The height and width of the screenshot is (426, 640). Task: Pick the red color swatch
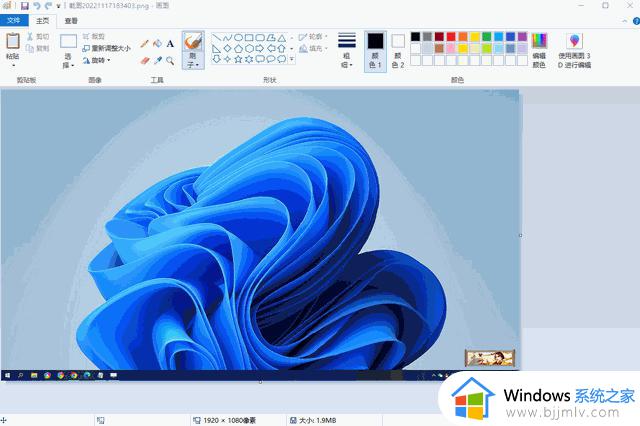[451, 37]
